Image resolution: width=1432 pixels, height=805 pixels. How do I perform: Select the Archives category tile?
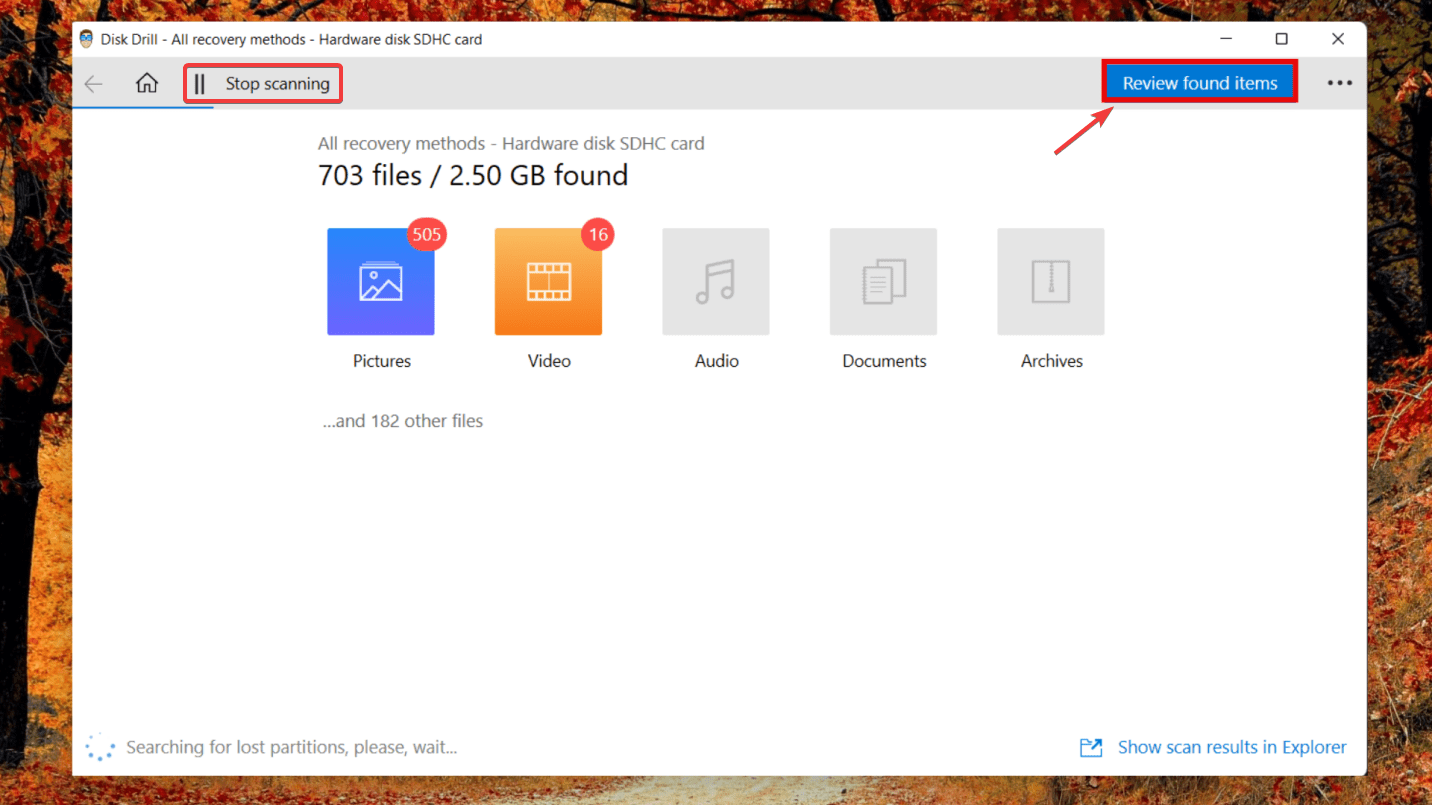tap(1051, 282)
